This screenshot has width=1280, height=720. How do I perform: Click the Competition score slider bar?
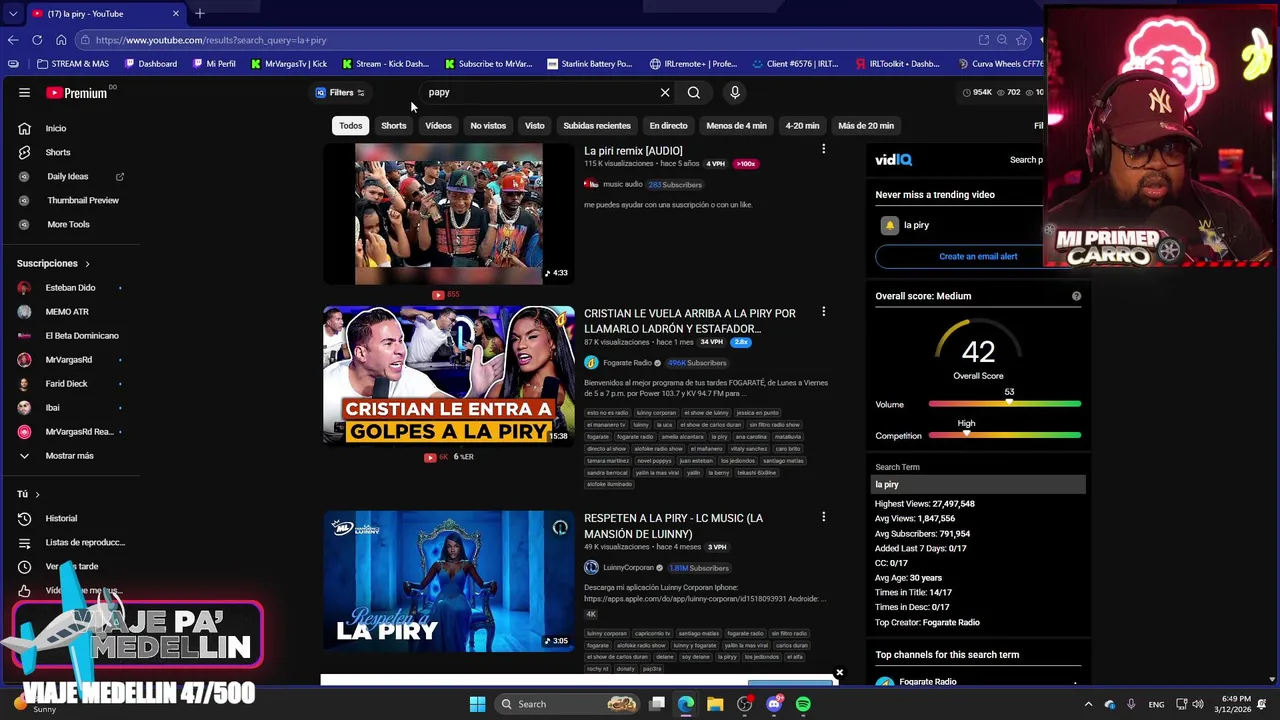coord(1005,435)
